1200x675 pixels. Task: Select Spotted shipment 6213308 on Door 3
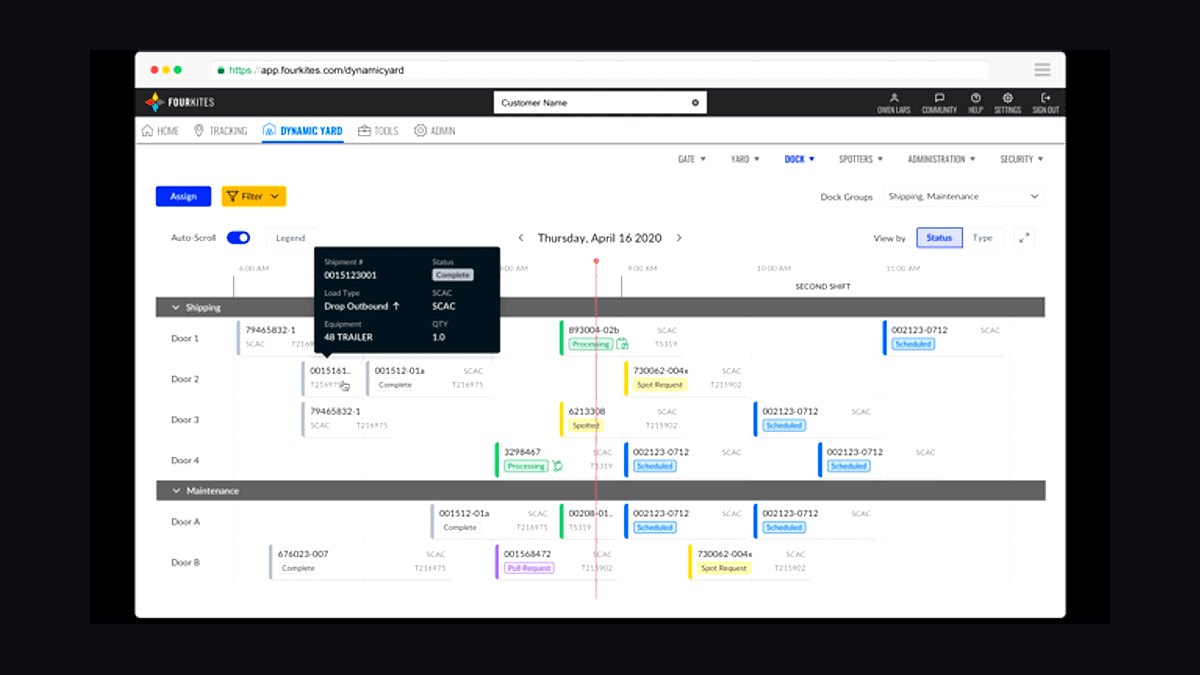(621, 419)
